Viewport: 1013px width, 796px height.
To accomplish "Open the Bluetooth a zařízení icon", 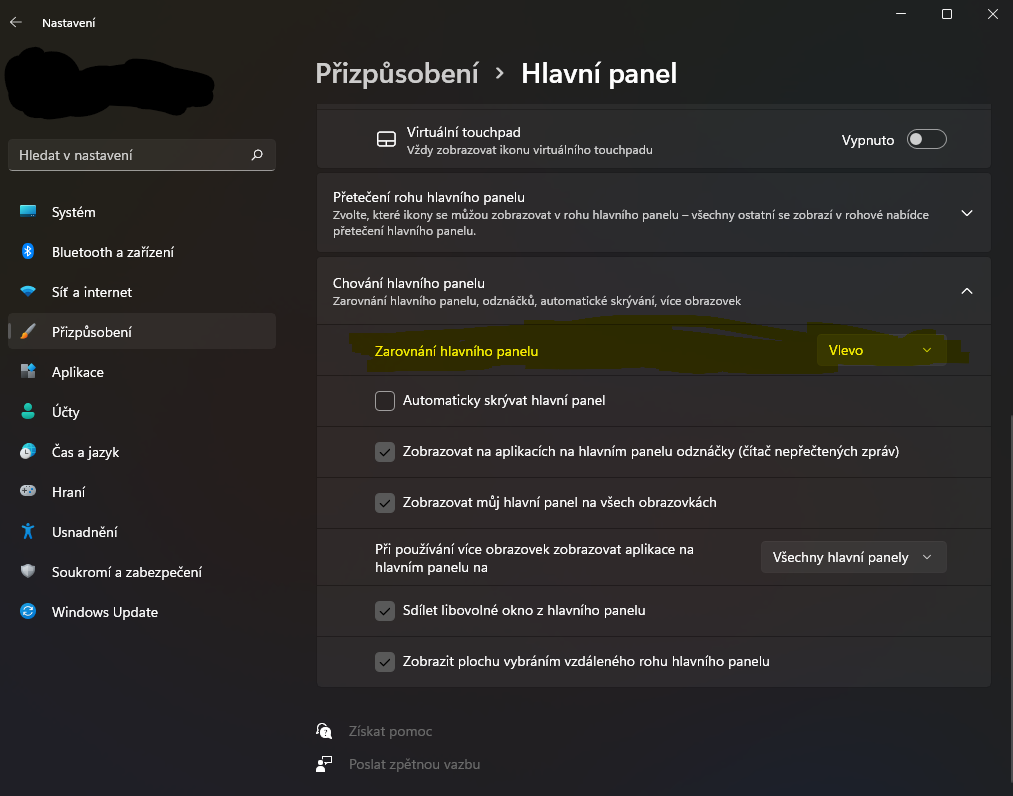I will tap(28, 252).
